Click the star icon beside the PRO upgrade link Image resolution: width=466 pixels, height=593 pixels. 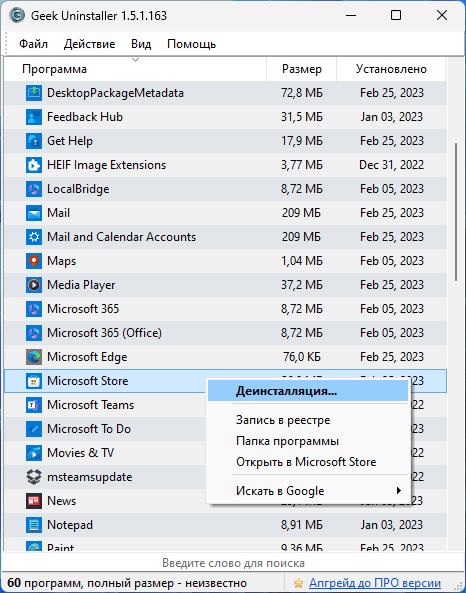click(x=298, y=583)
